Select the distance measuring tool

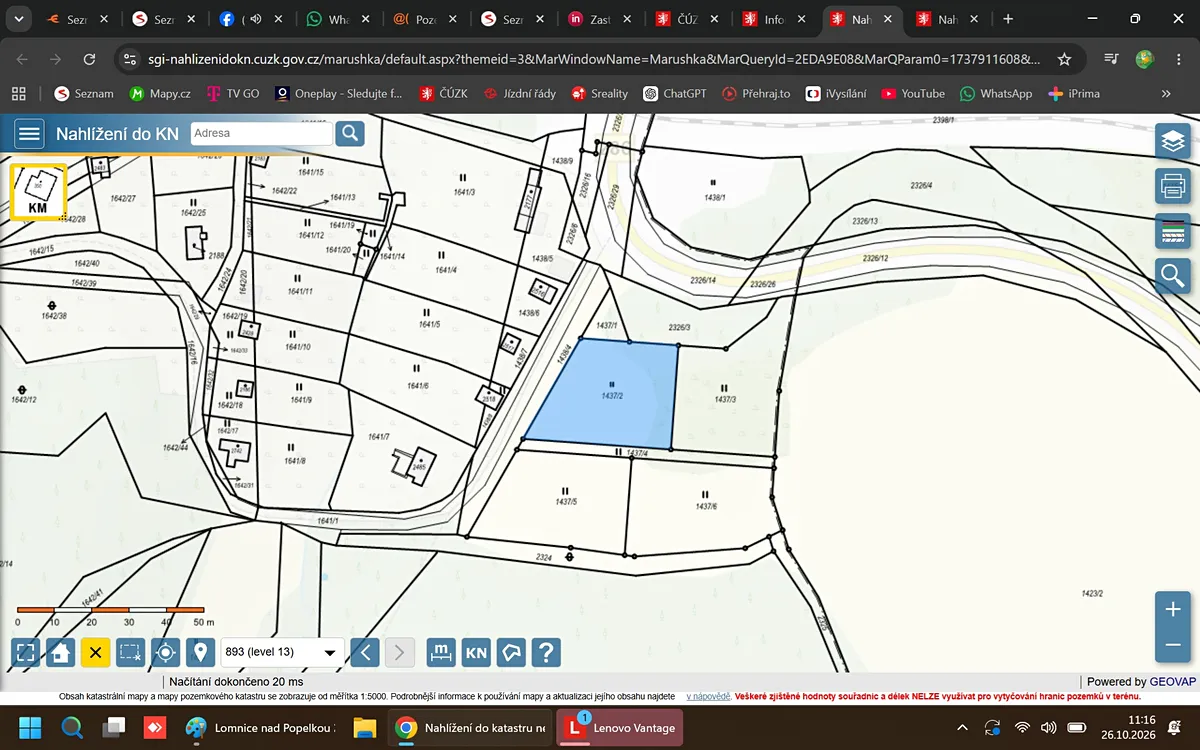pos(441,653)
